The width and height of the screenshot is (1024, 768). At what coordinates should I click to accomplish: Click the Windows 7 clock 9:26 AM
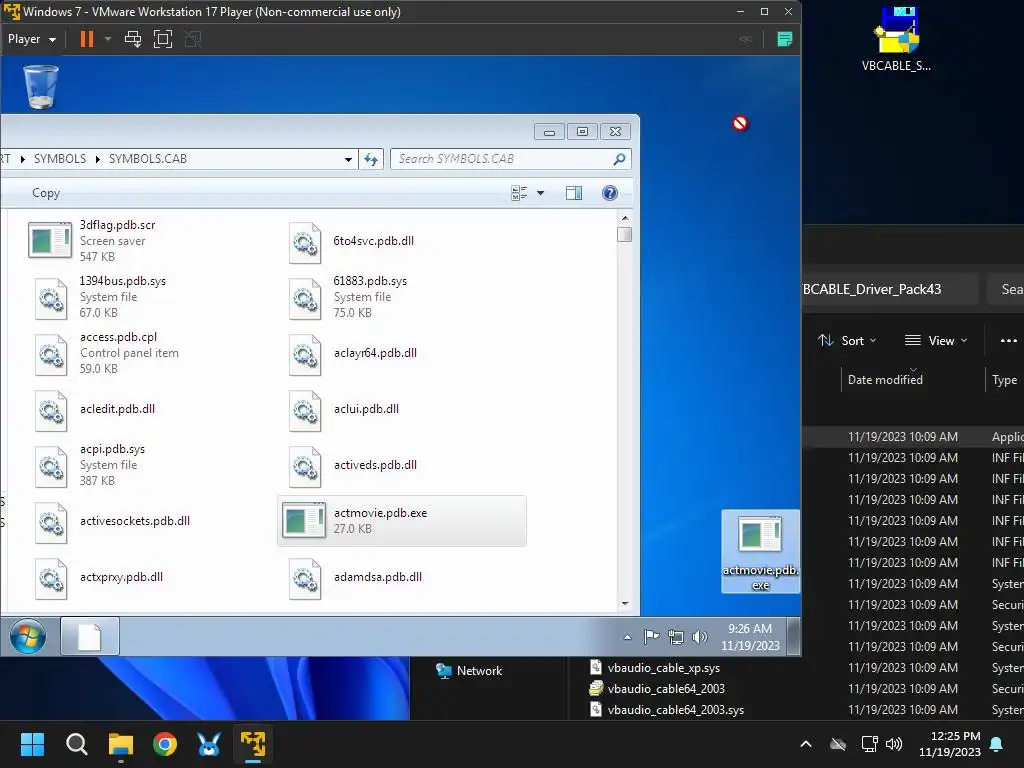point(750,637)
